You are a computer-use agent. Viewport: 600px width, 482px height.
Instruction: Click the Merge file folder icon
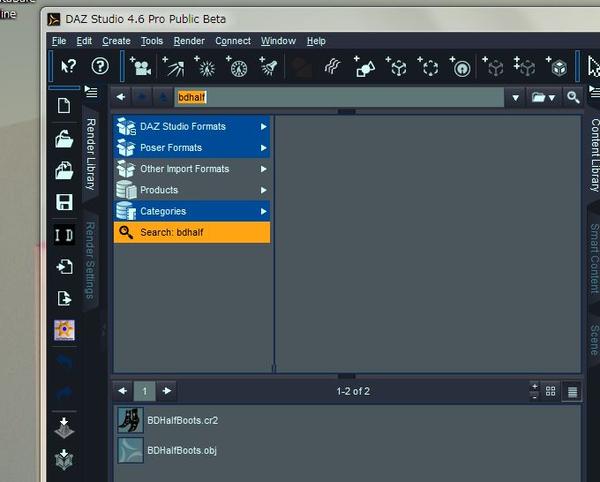click(x=64, y=170)
